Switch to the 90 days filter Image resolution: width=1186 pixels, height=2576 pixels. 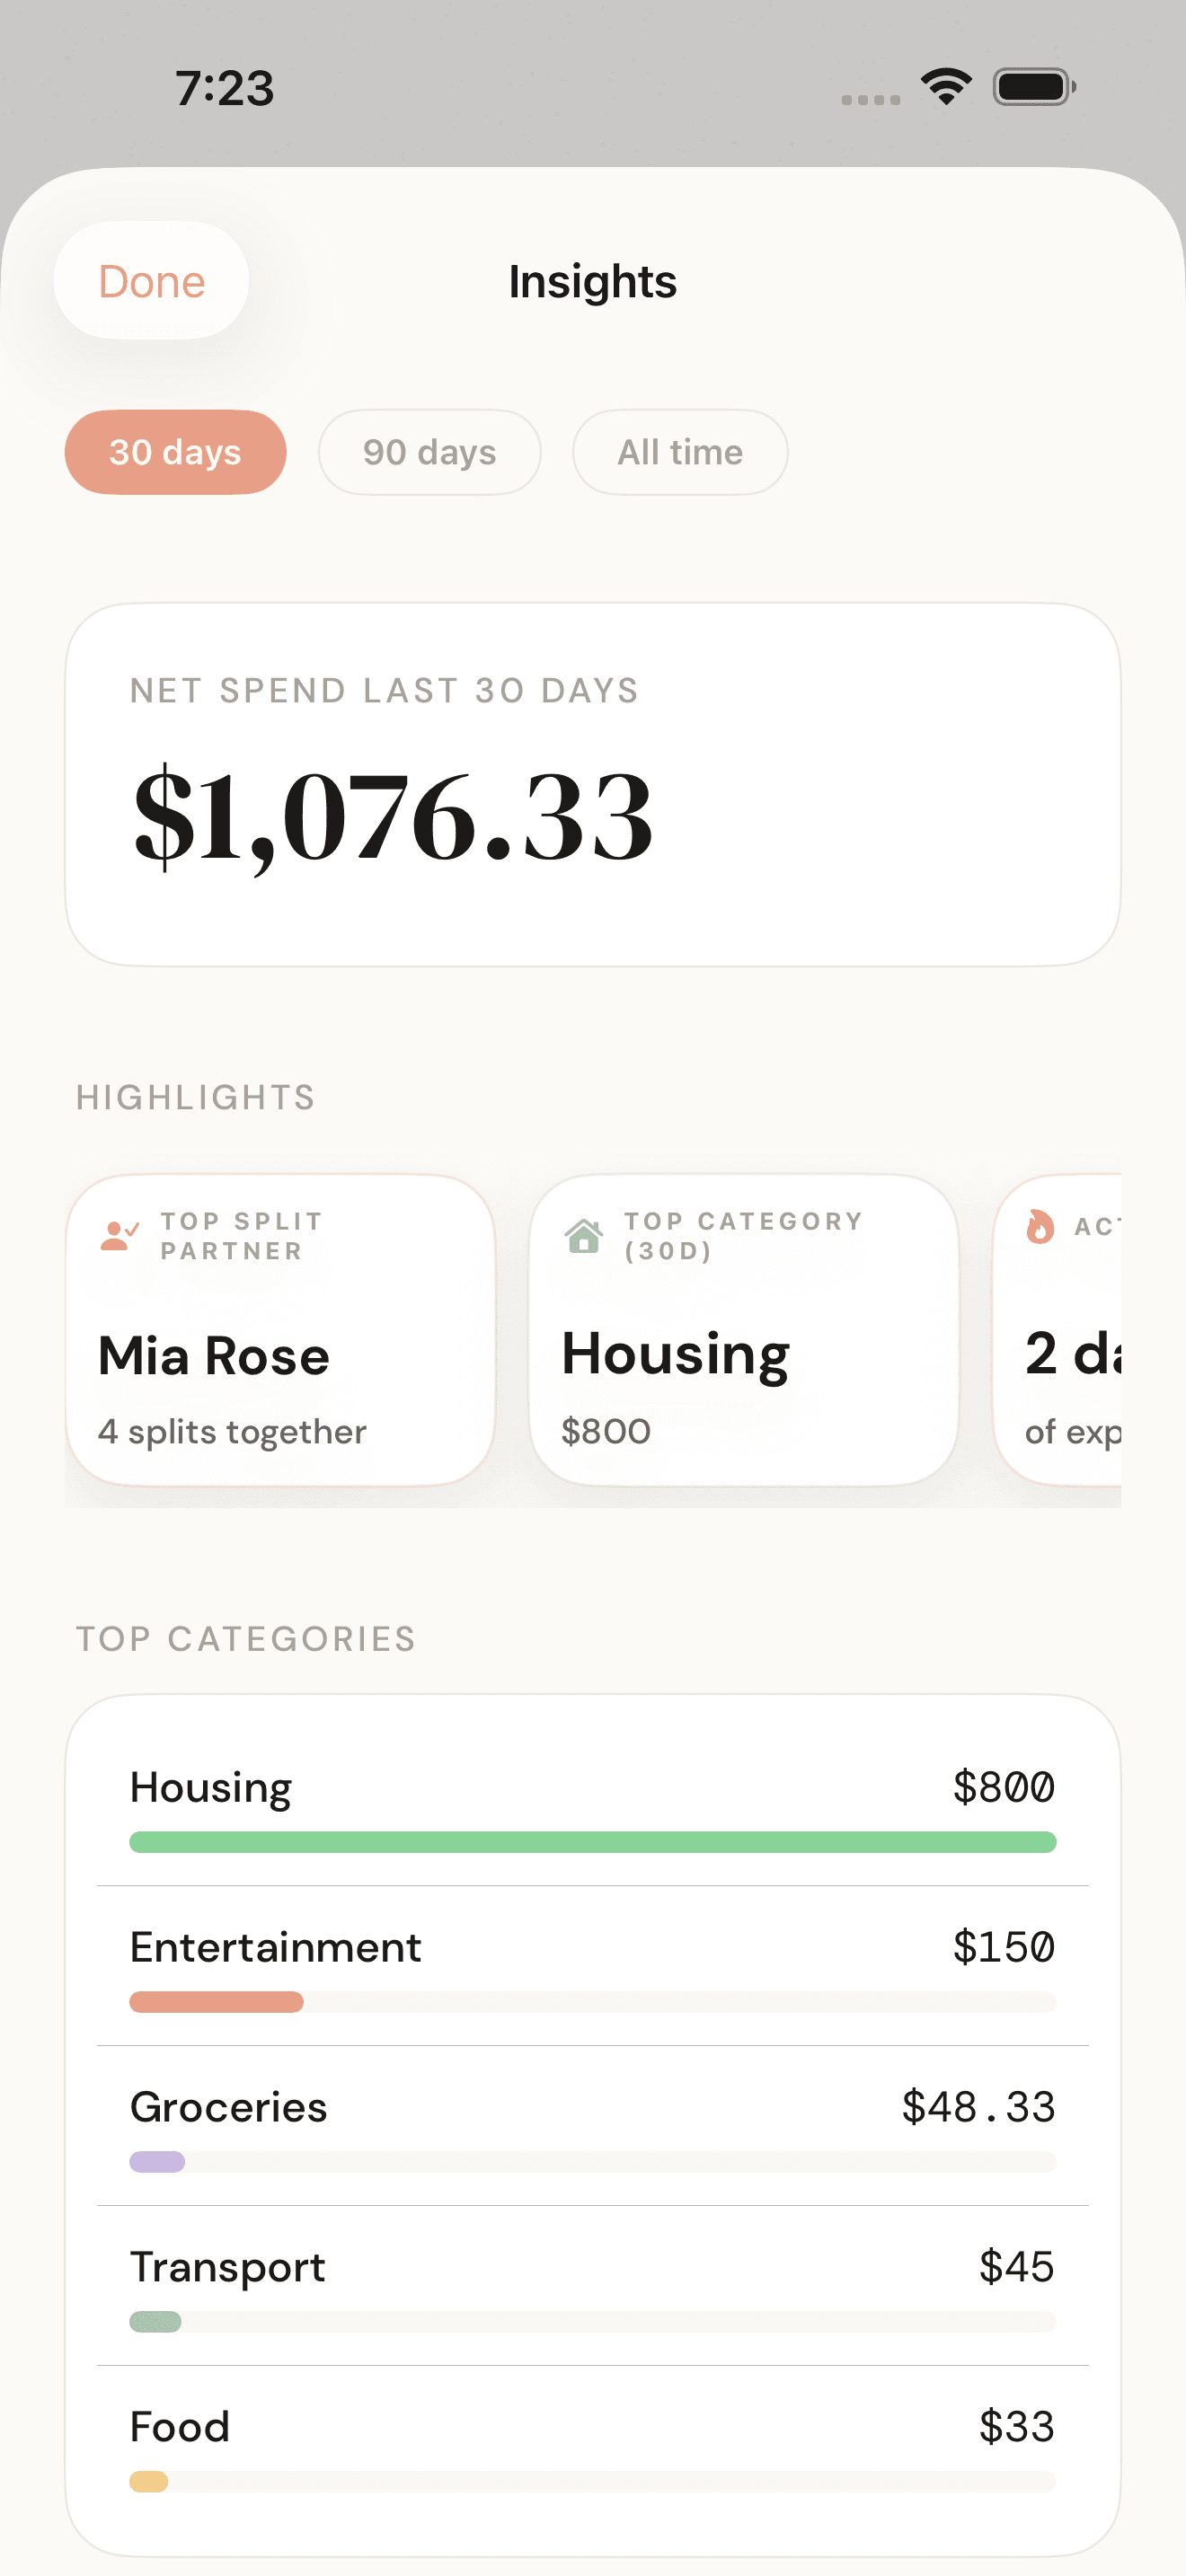point(429,452)
